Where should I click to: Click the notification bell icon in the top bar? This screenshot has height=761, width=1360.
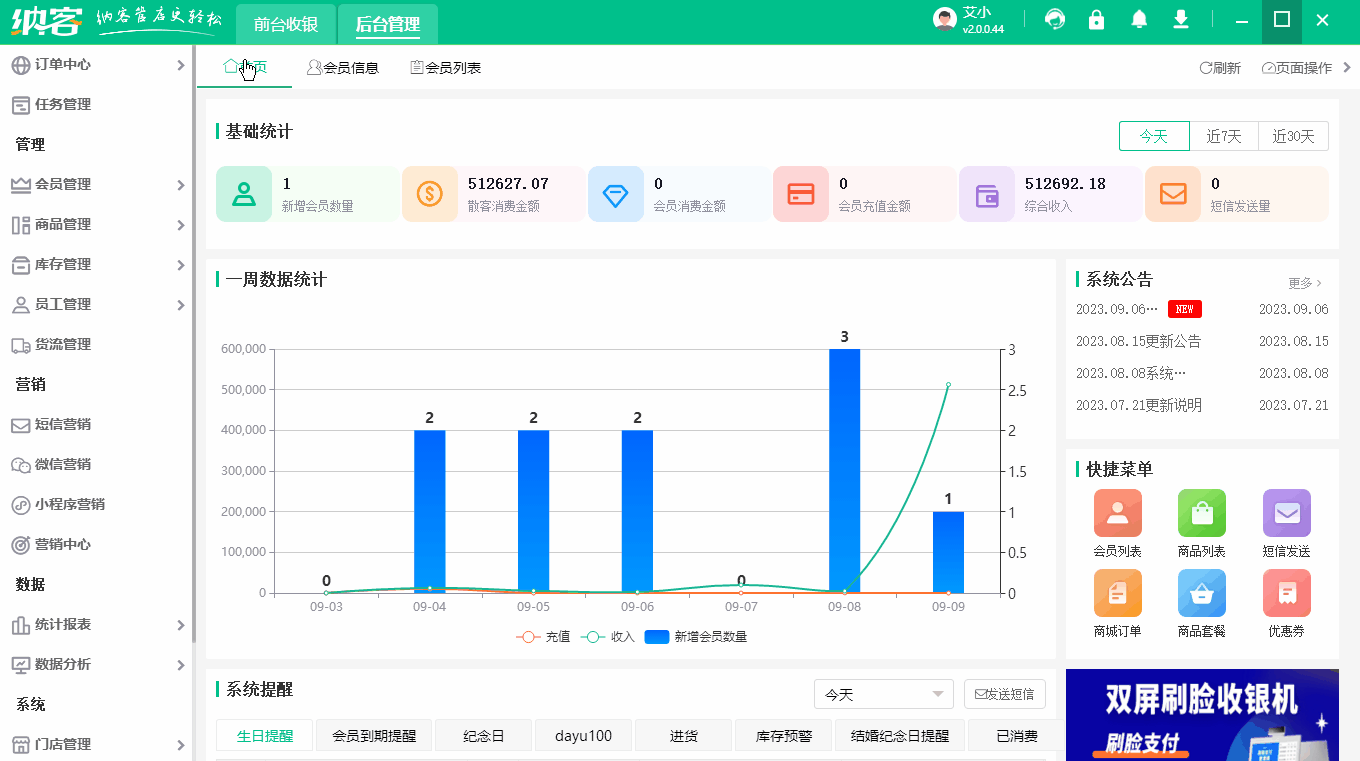(x=1138, y=19)
